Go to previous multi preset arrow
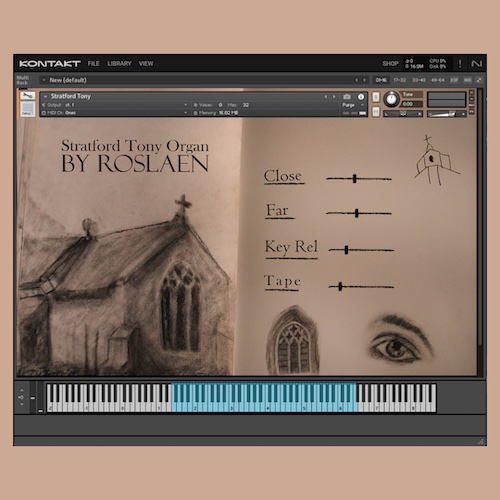The width and height of the screenshot is (500, 500). click(x=356, y=80)
